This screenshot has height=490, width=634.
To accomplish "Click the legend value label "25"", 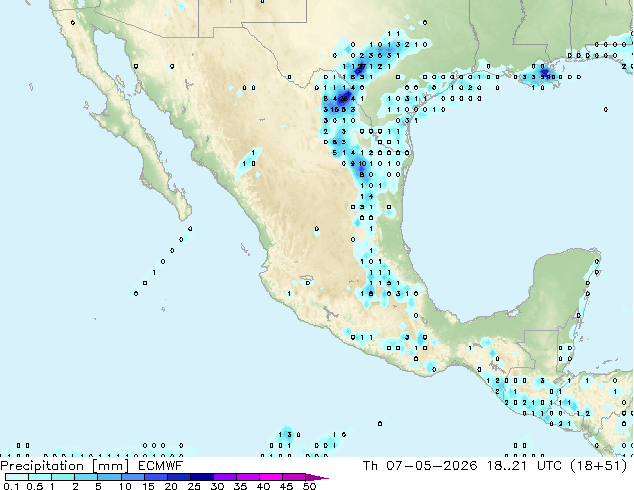I will pos(194,486).
